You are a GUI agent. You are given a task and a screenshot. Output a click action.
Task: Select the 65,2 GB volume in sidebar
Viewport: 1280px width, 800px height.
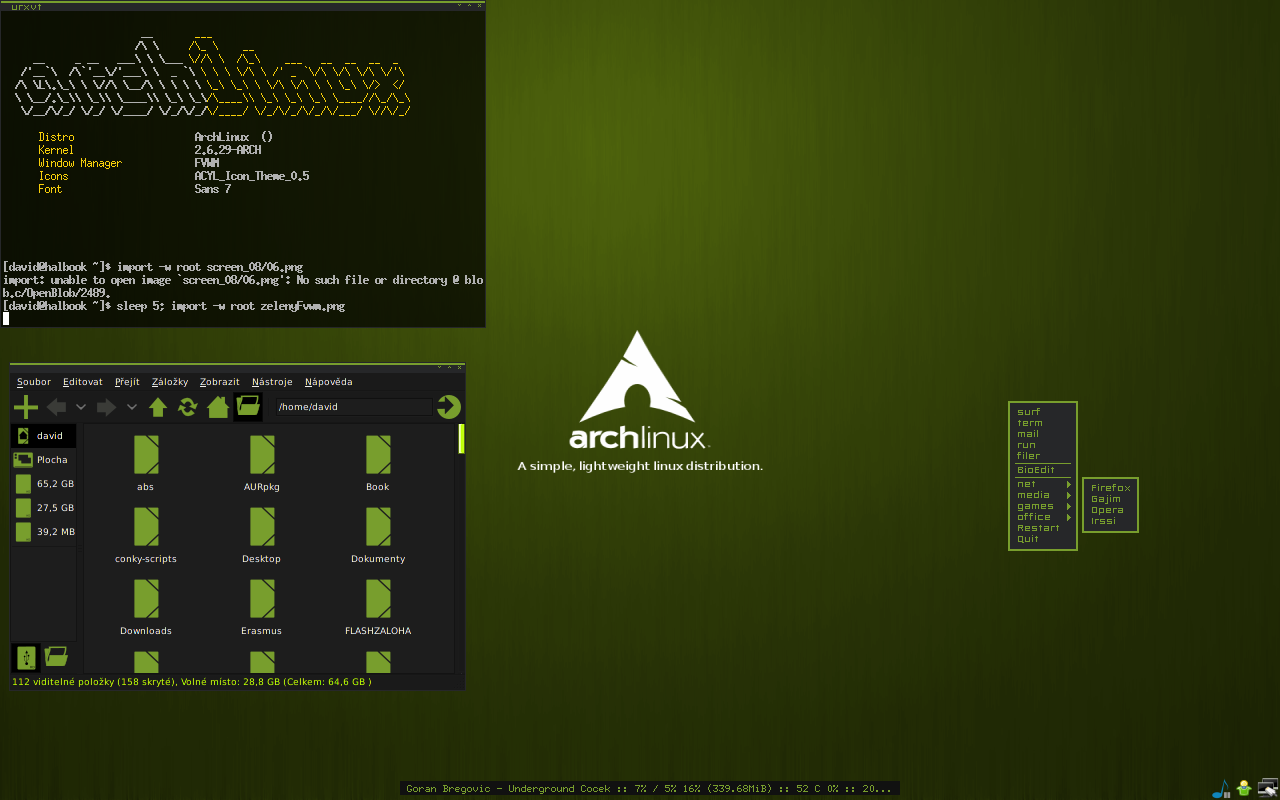44,484
